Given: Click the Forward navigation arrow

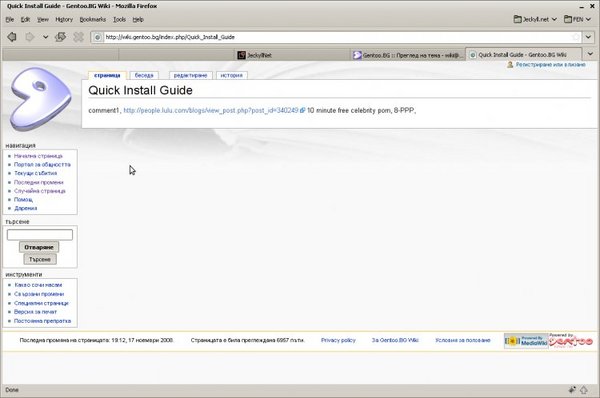Looking at the screenshot, I should (x=29, y=37).
